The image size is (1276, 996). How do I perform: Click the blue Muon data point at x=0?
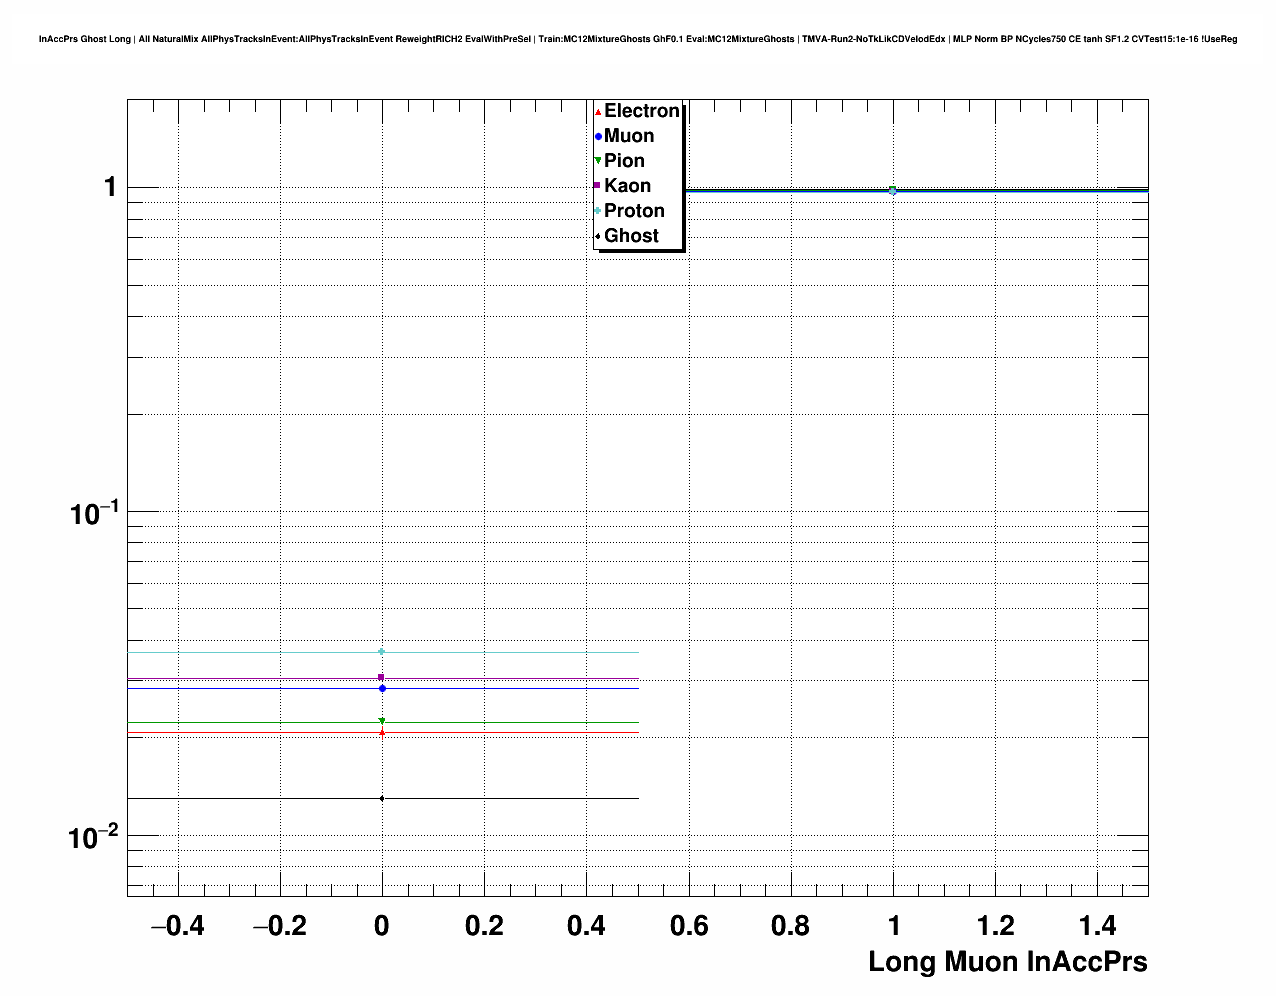point(381,688)
